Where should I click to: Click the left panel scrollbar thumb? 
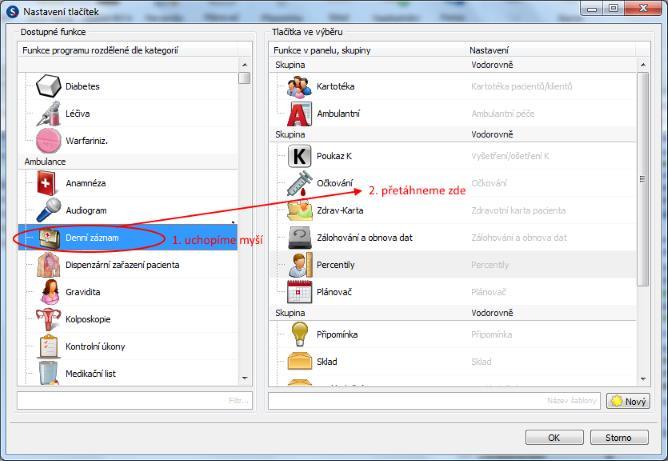tap(245, 78)
